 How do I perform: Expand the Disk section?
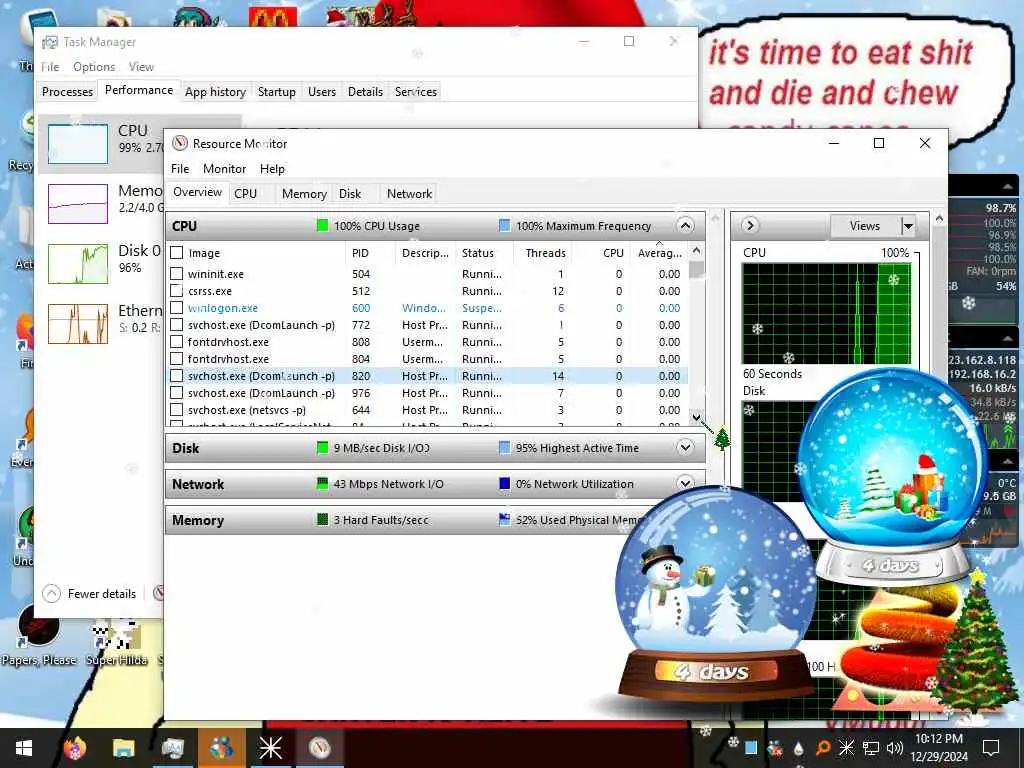tap(685, 447)
